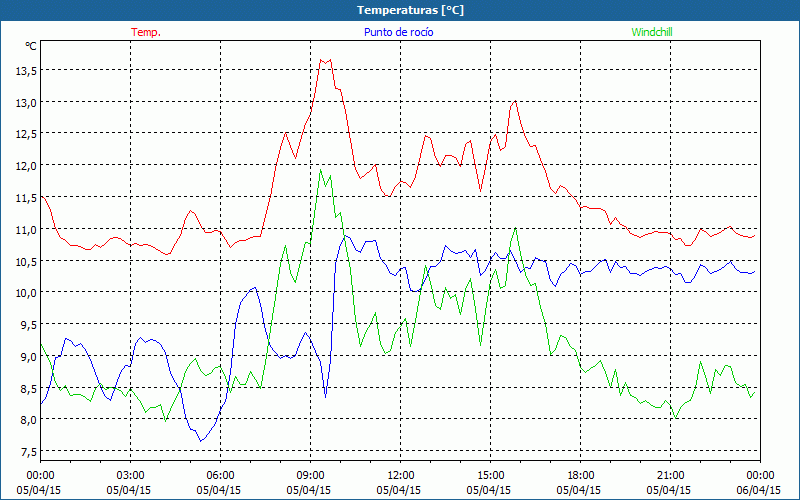Screen dimensions: 800x500
Task: Click the 11,0 y-axis value
Action: coord(26,230)
